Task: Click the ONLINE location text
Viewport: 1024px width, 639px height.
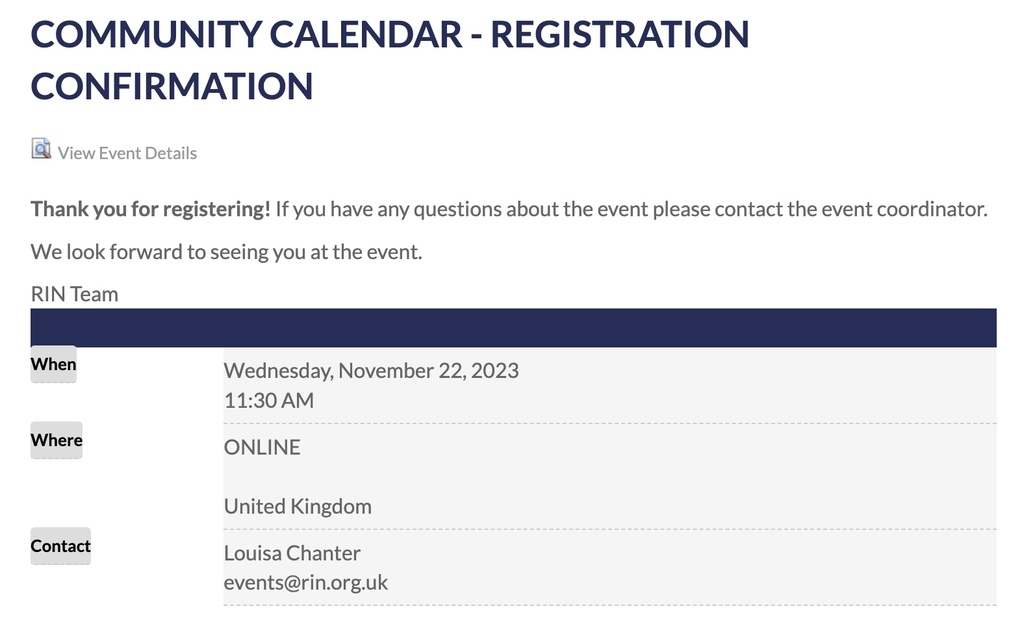Action: point(263,448)
